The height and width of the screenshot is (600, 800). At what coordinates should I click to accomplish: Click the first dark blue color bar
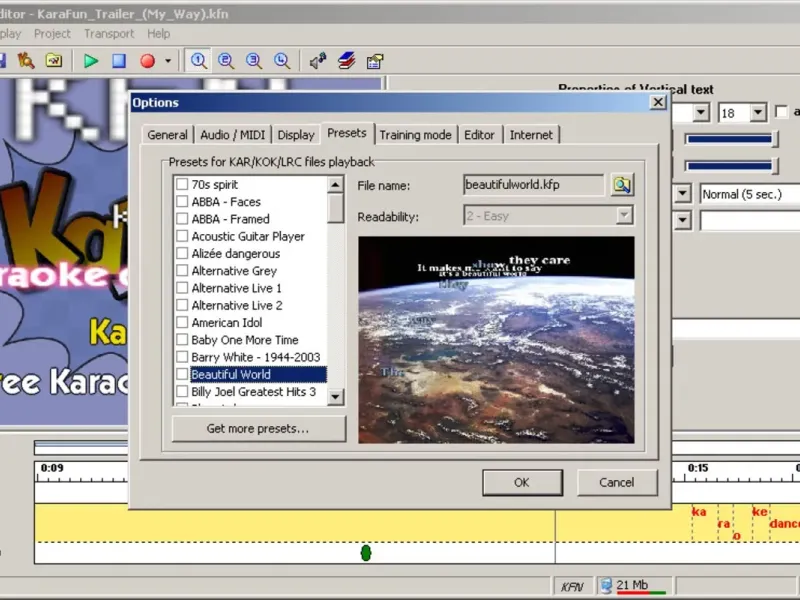point(729,139)
